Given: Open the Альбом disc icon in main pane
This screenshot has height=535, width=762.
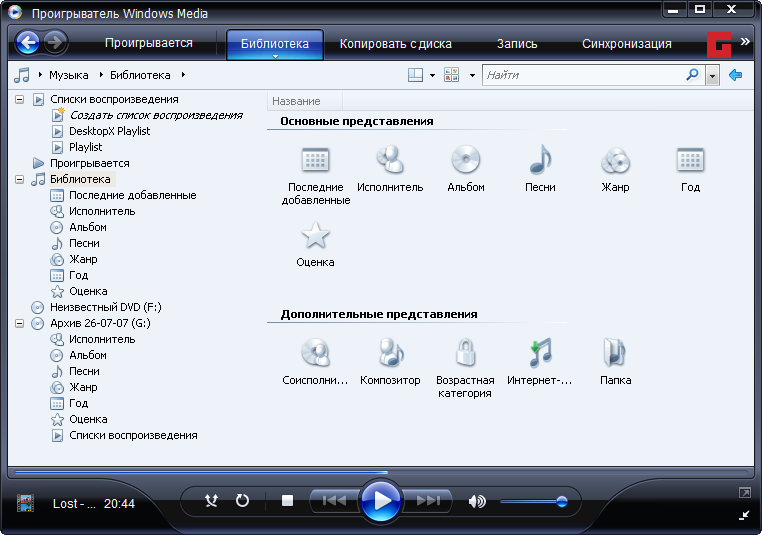Looking at the screenshot, I should coord(466,159).
